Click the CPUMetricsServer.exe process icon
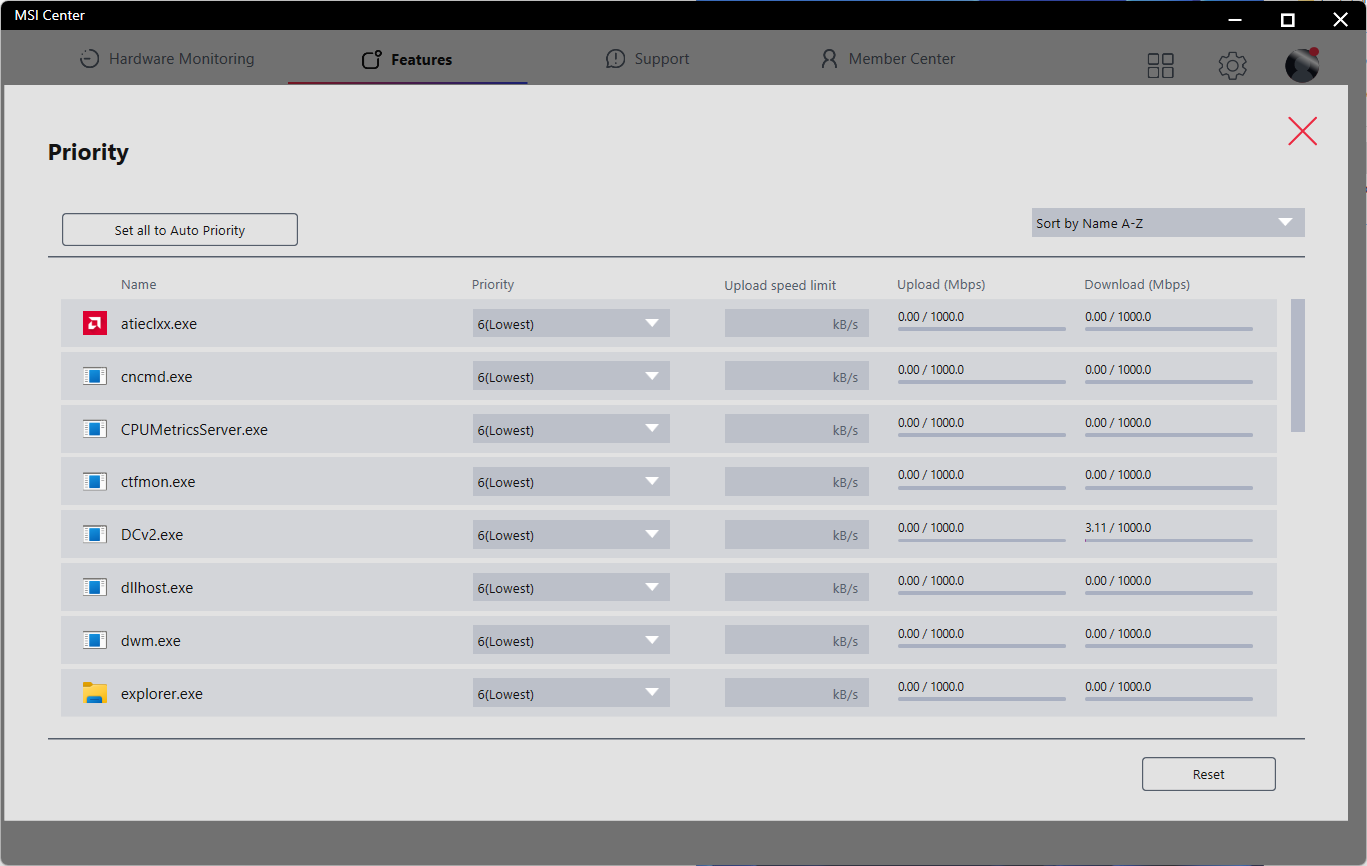This screenshot has height=866, width=1367. (x=95, y=429)
